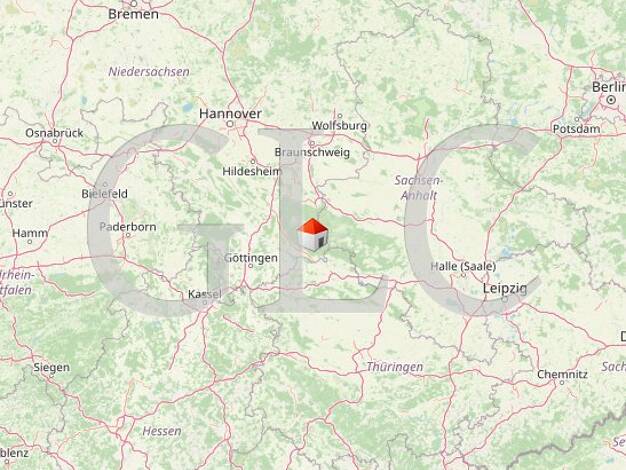Select the Bielefeld label
The height and width of the screenshot is (470, 626).
click(105, 194)
